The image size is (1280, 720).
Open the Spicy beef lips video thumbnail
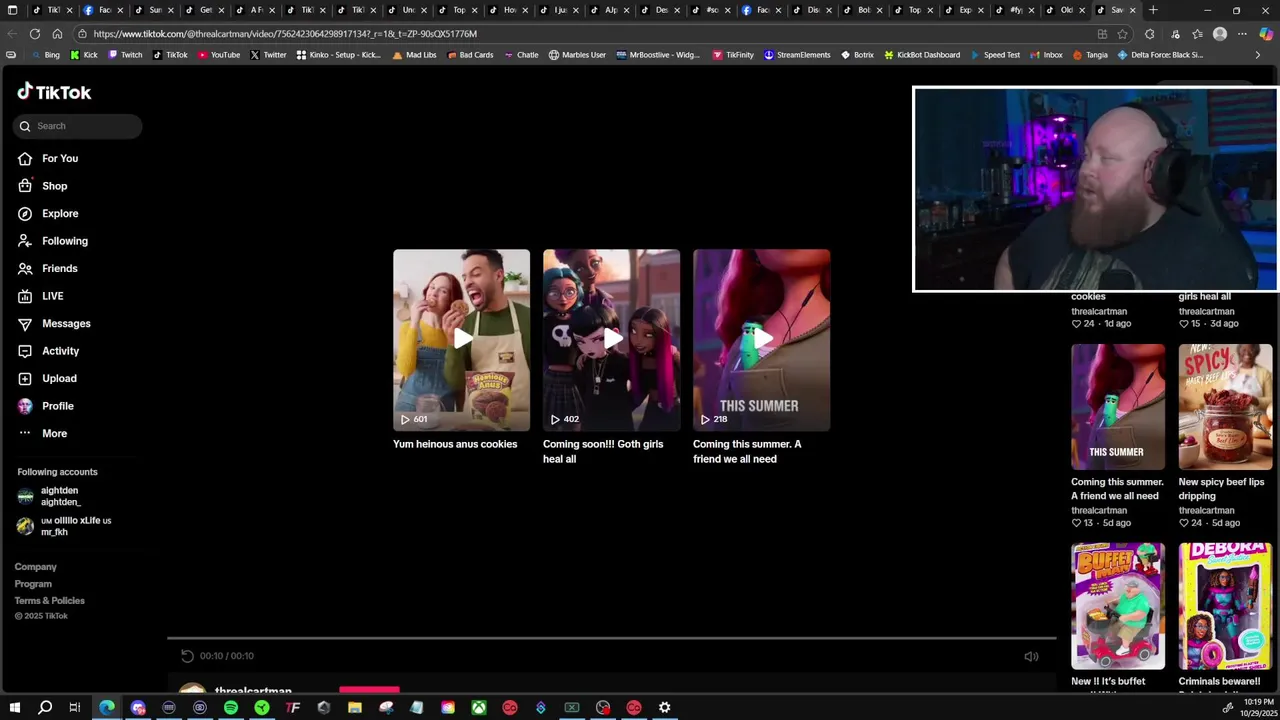(1225, 407)
